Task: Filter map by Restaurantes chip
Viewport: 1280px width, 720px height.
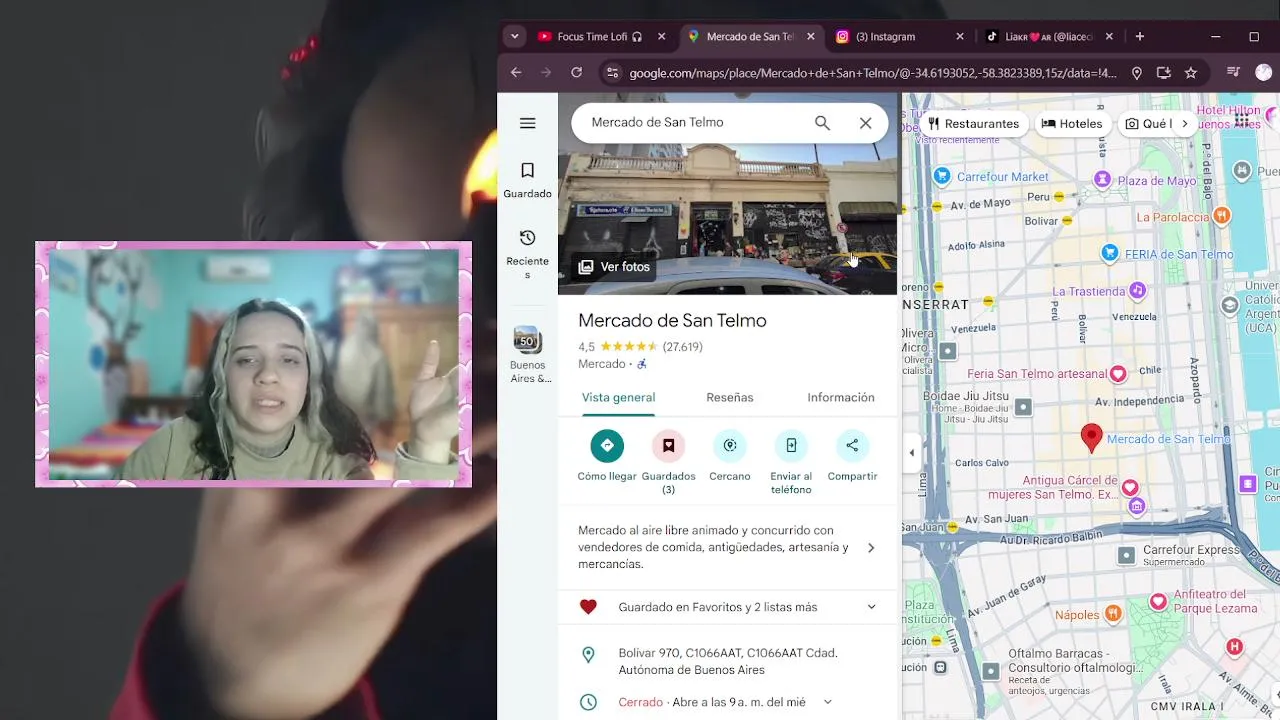Action: click(x=973, y=124)
